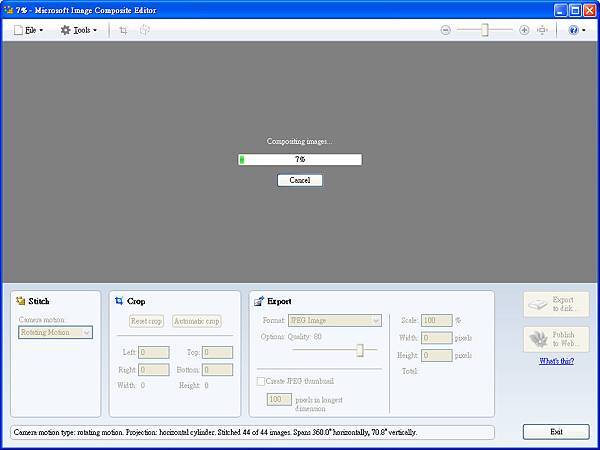Click the Compositing images label

[300, 141]
